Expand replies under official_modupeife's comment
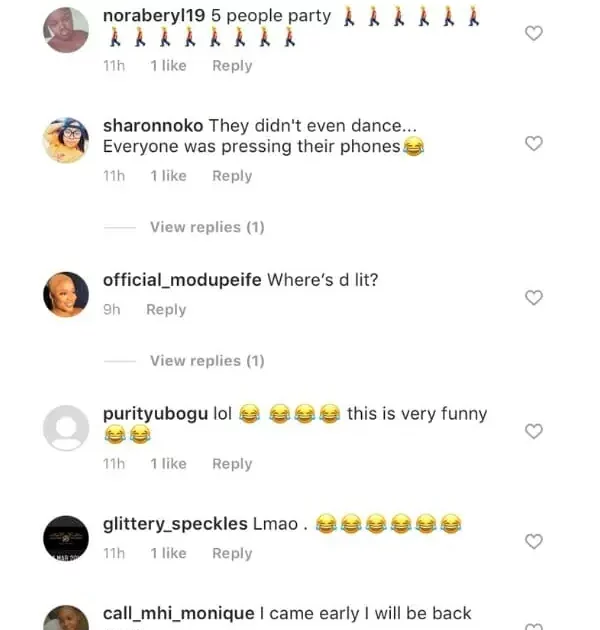The image size is (600, 630). pyautogui.click(x=207, y=360)
